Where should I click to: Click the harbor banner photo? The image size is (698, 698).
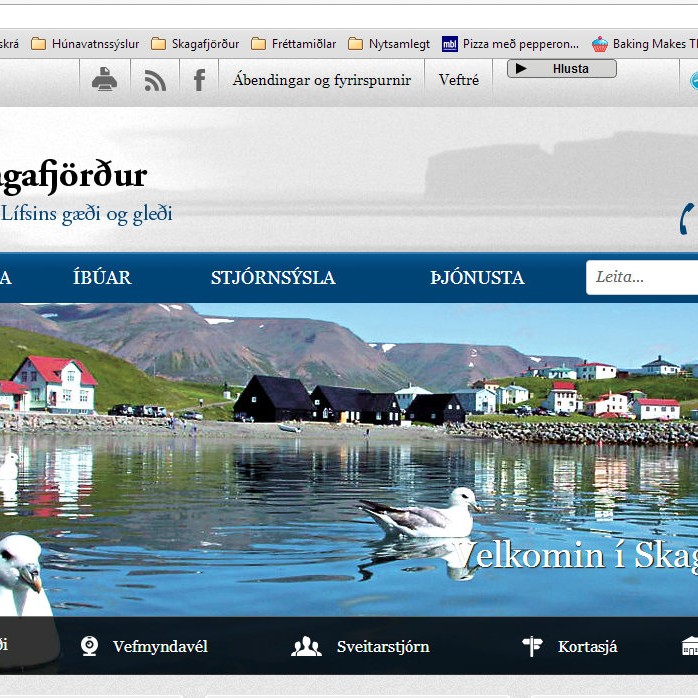349,460
